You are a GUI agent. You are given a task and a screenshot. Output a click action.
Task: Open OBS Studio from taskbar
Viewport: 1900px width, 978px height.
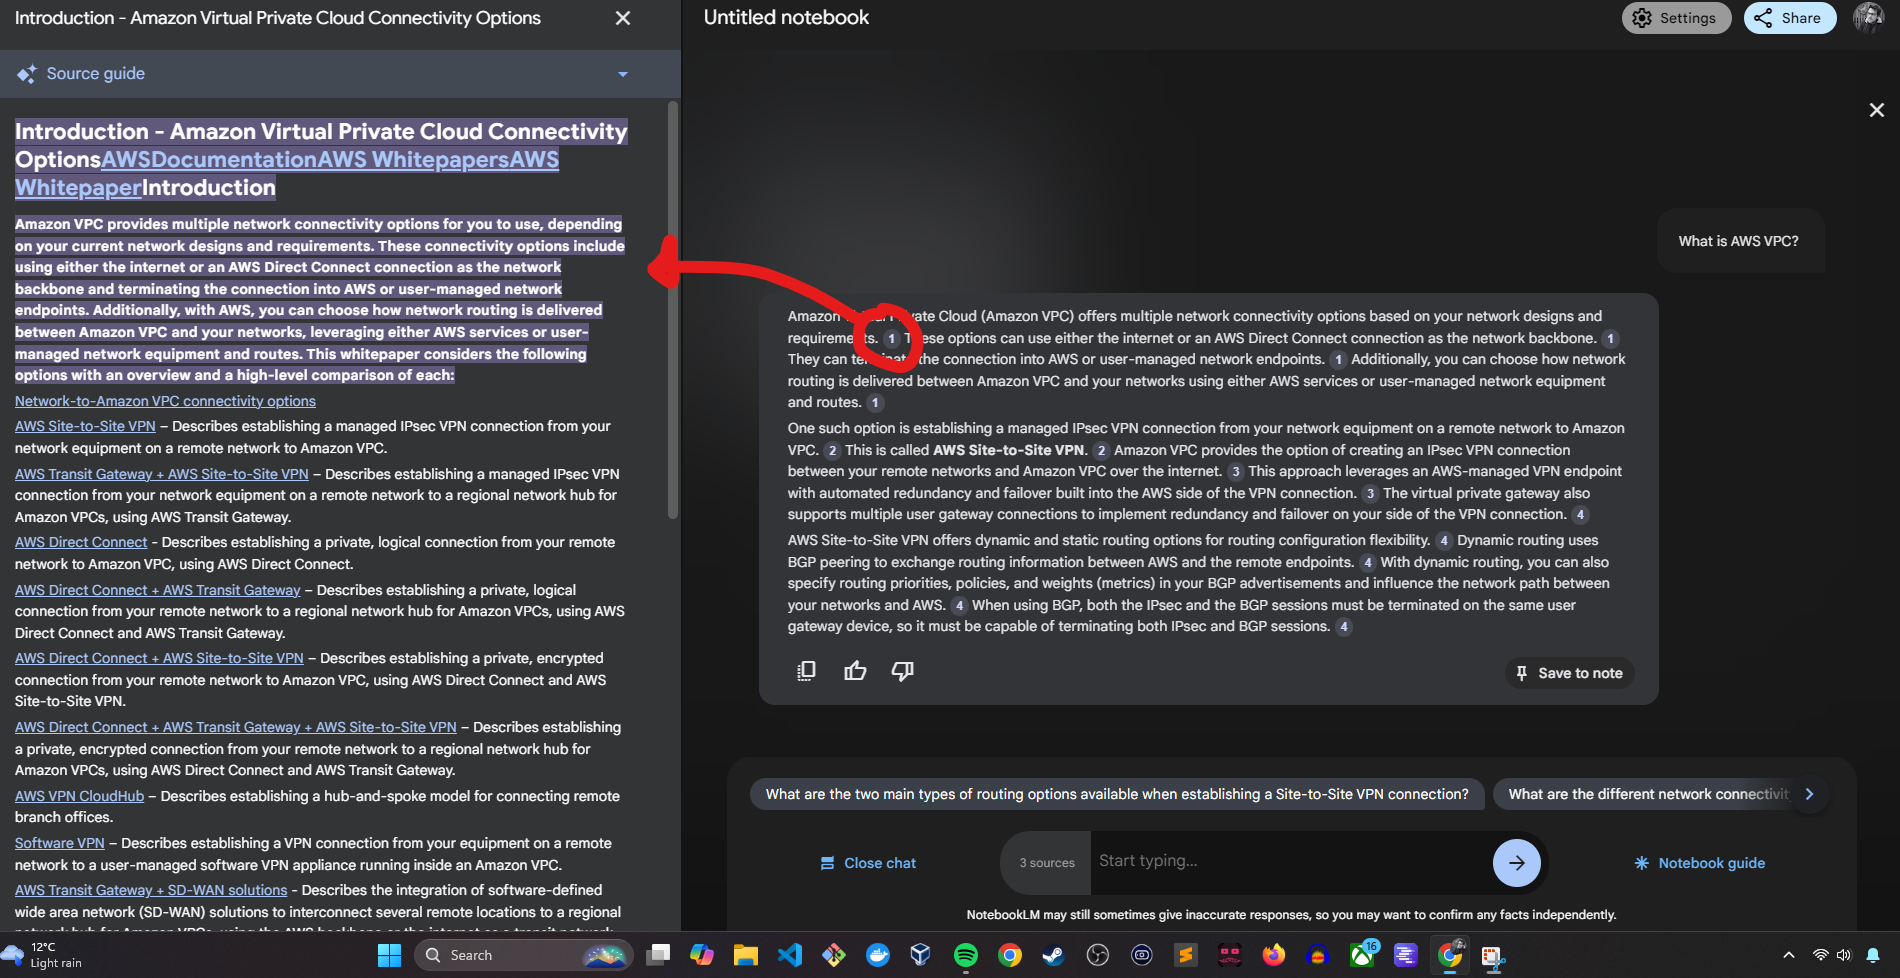tap(1098, 955)
